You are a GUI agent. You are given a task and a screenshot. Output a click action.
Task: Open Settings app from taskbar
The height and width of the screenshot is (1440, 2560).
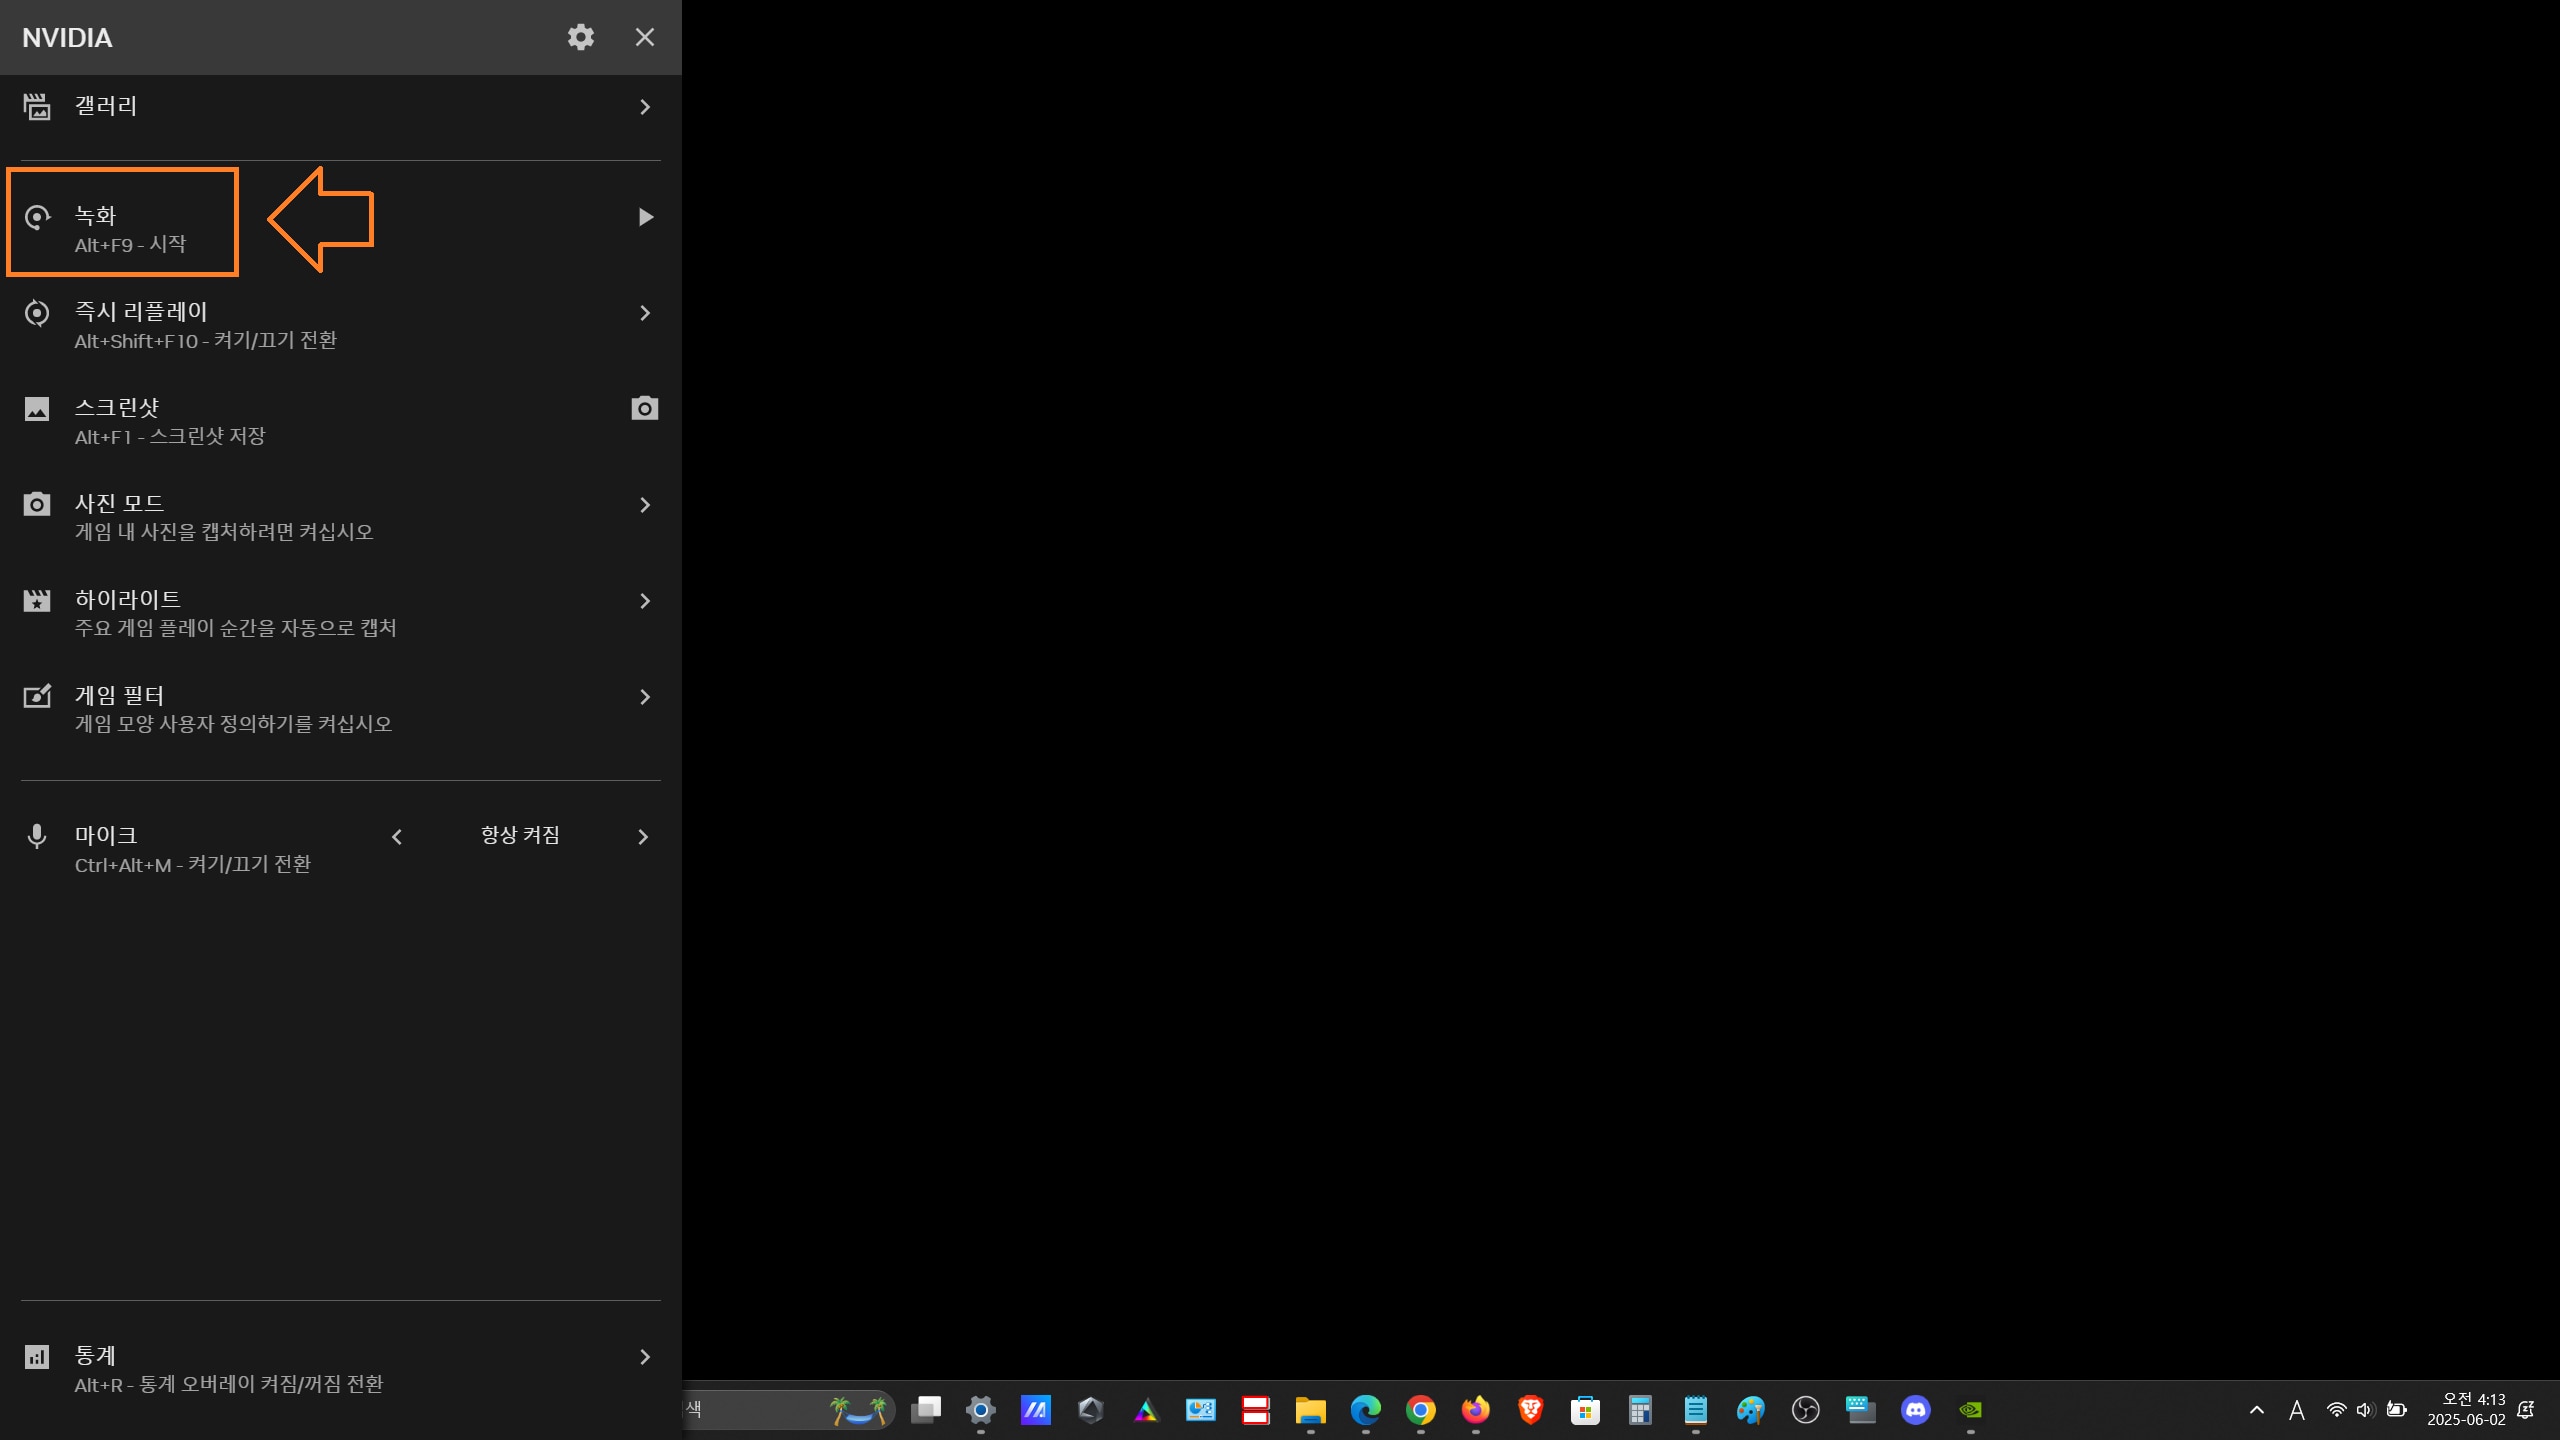(981, 1410)
